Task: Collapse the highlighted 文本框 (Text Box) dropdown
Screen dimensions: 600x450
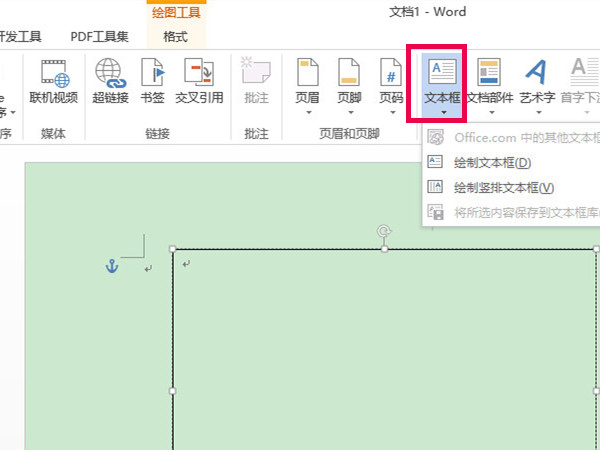Action: click(442, 84)
